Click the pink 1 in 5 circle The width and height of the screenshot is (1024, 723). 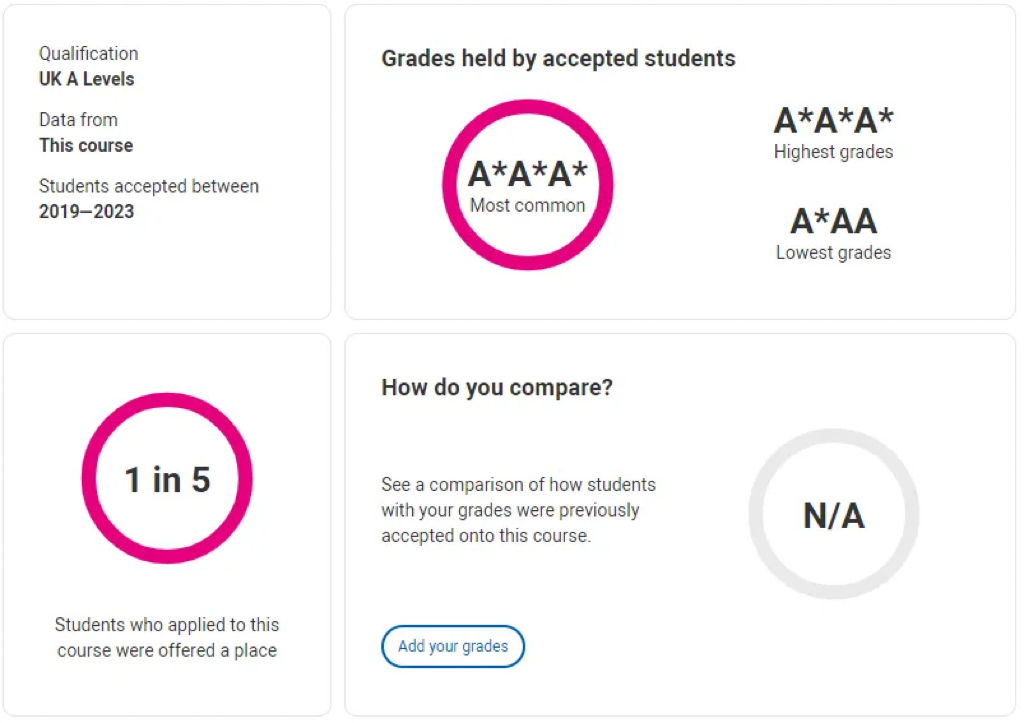(167, 478)
